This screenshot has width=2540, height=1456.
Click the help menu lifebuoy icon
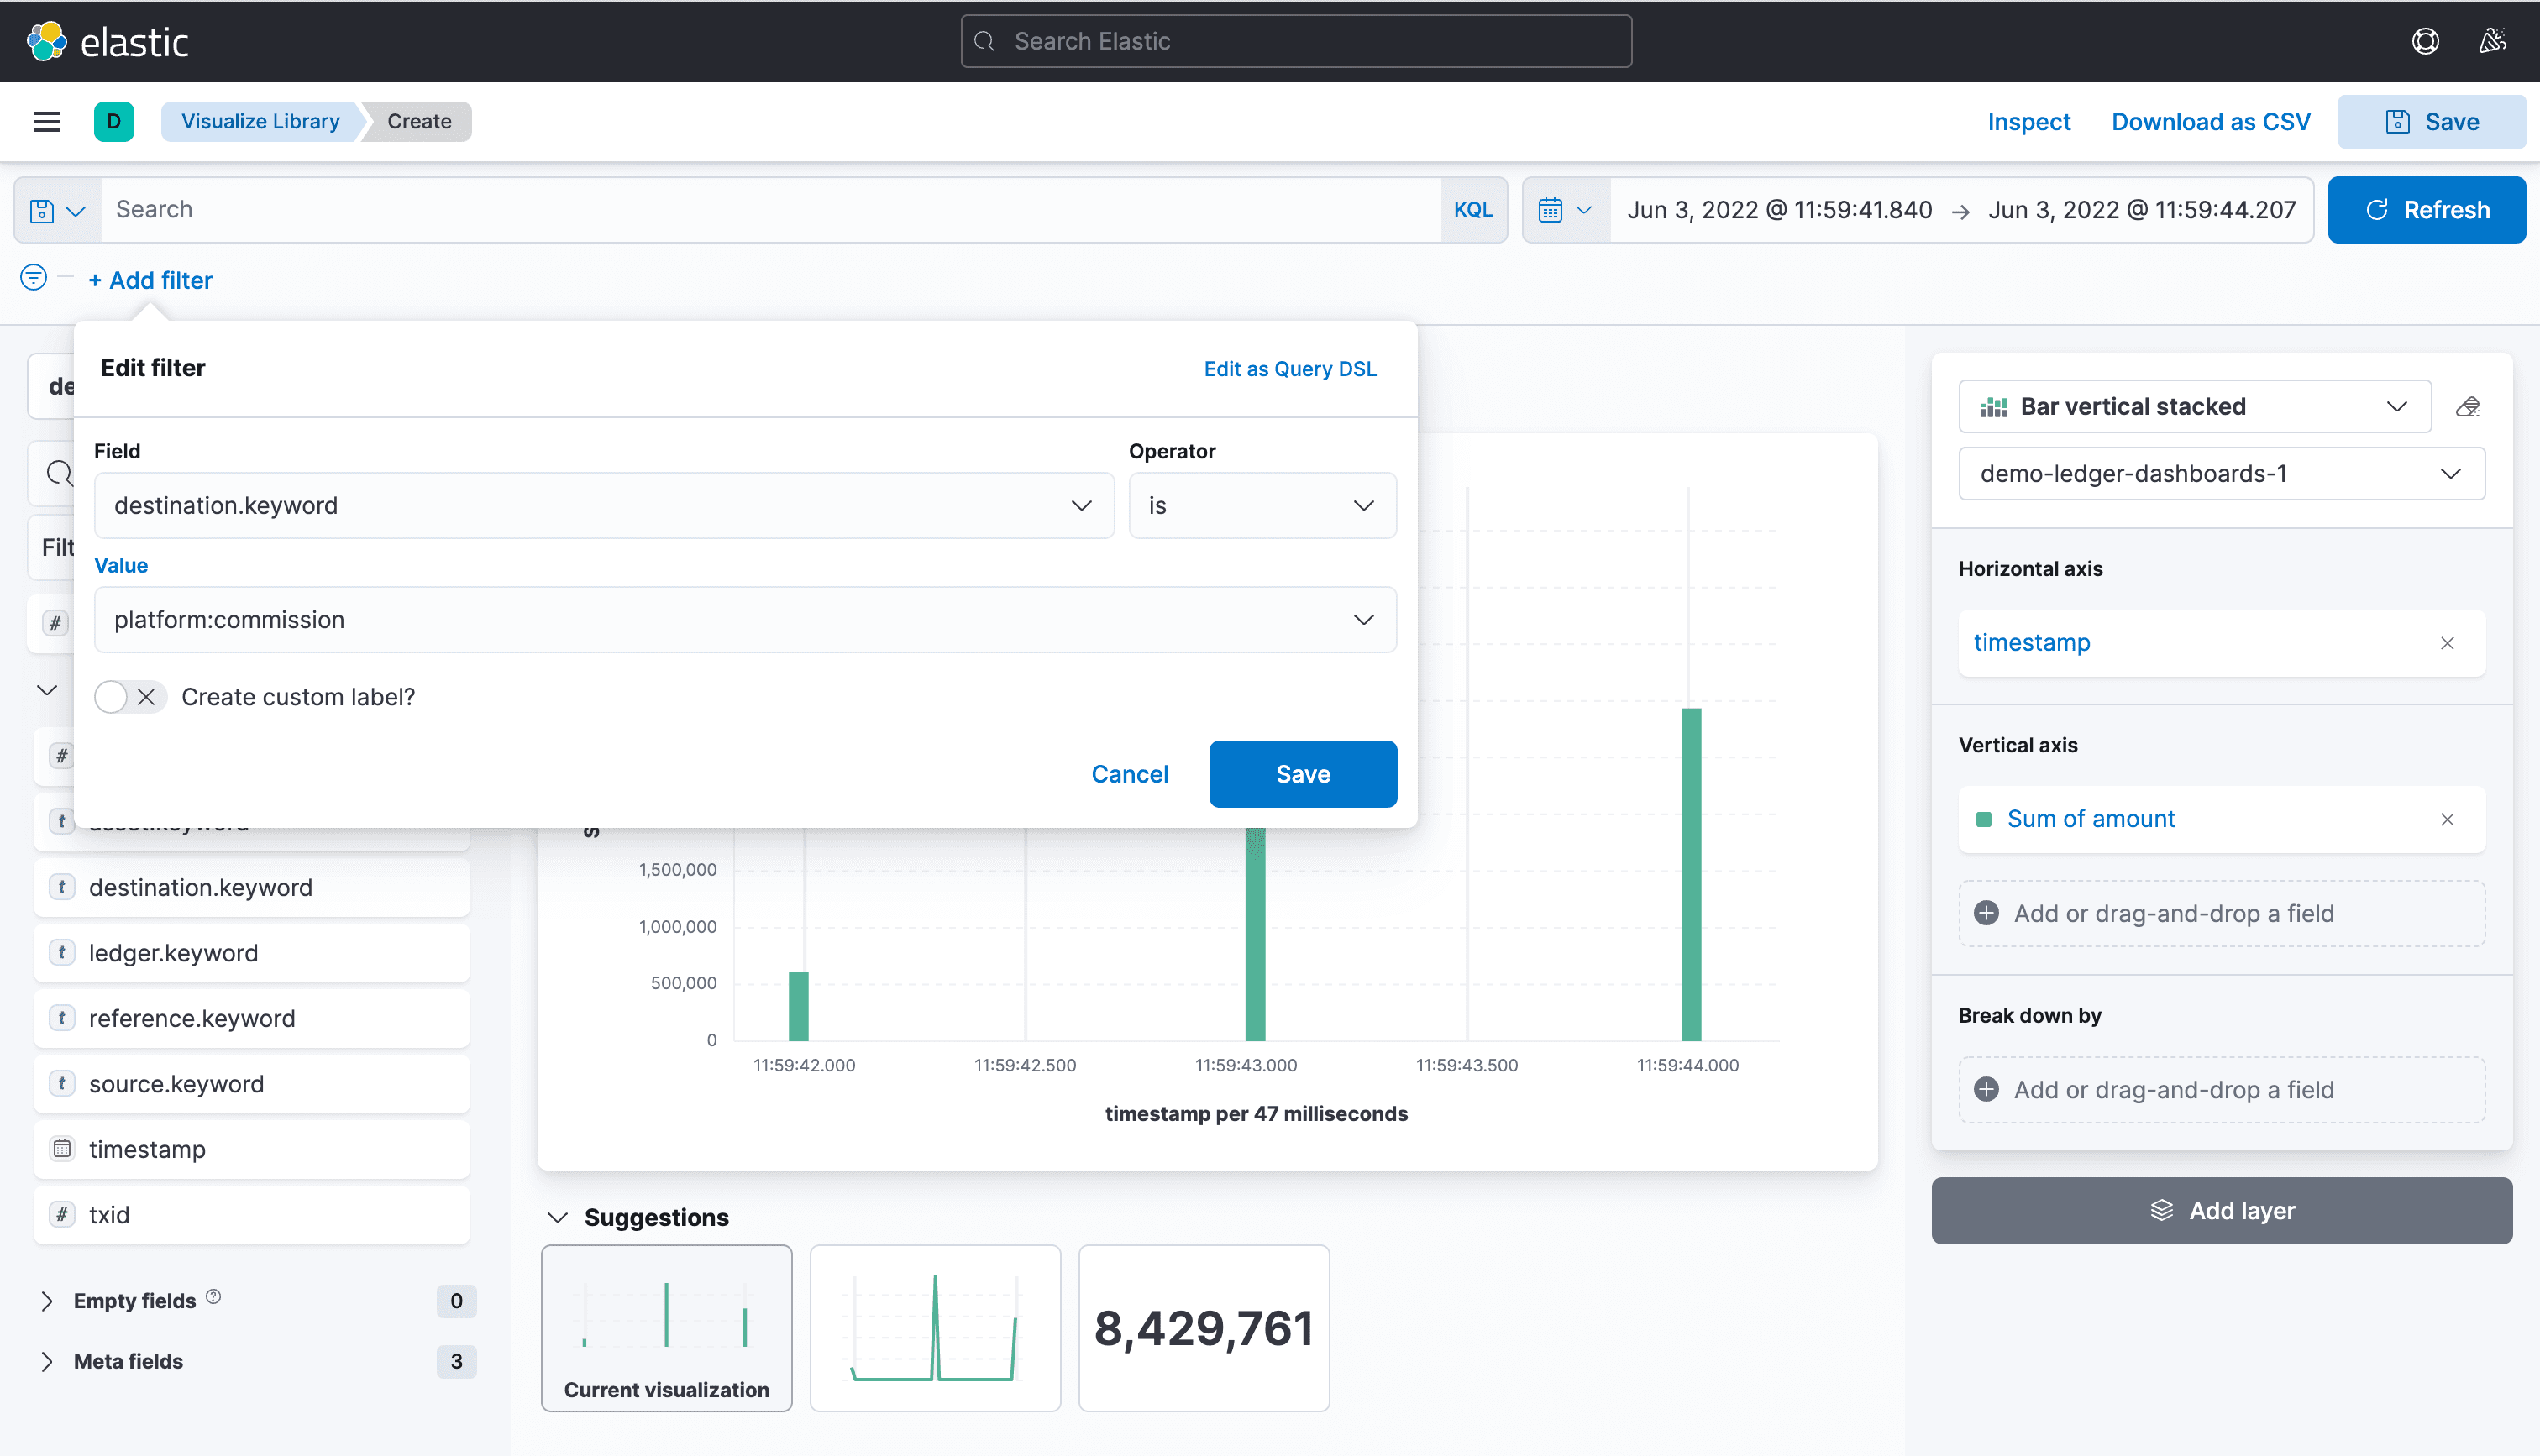tap(2425, 41)
